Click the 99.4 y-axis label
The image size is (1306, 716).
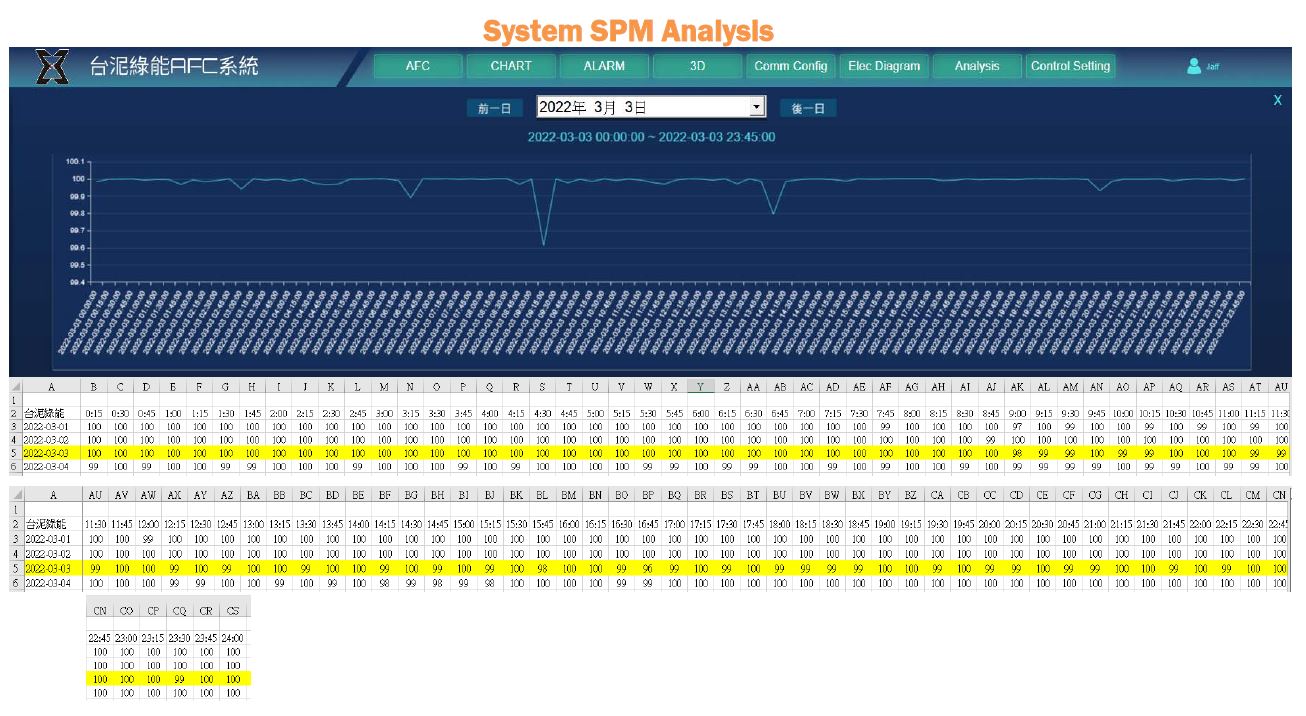point(75,282)
